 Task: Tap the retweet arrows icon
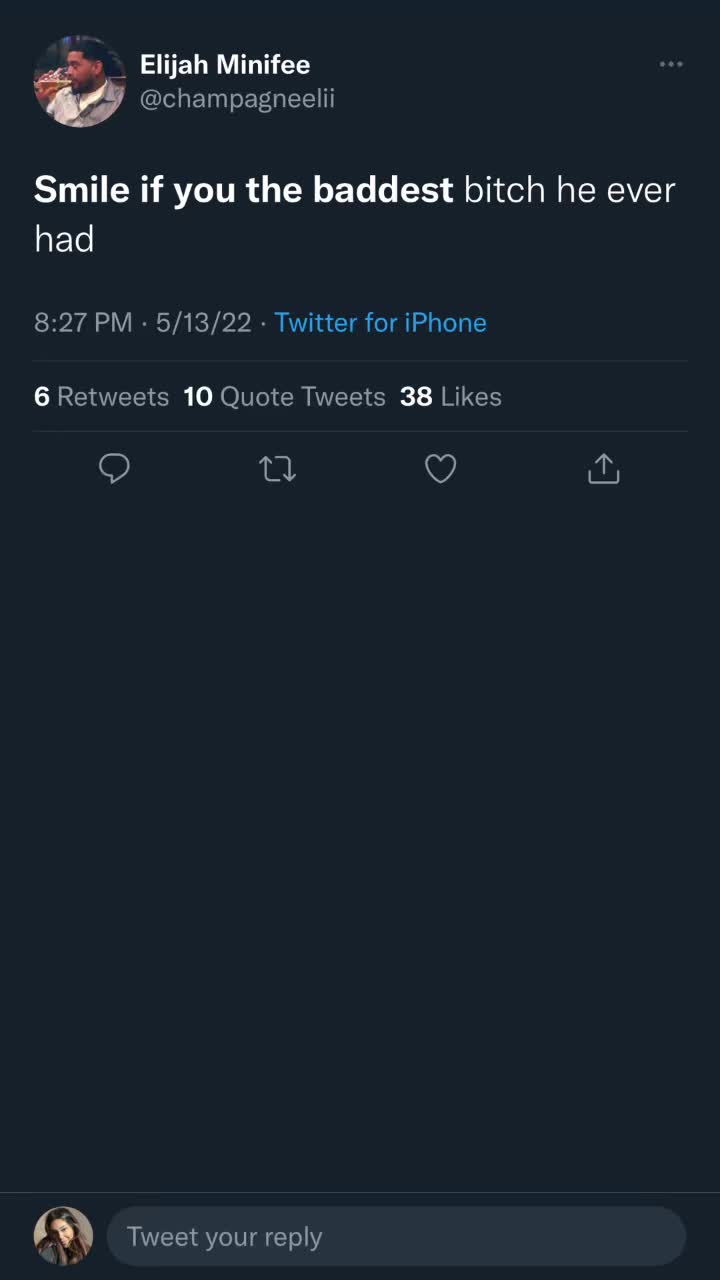click(x=278, y=468)
